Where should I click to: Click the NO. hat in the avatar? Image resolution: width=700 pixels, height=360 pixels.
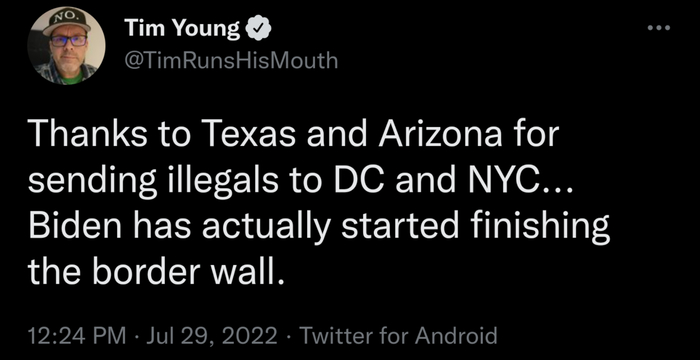[x=66, y=23]
